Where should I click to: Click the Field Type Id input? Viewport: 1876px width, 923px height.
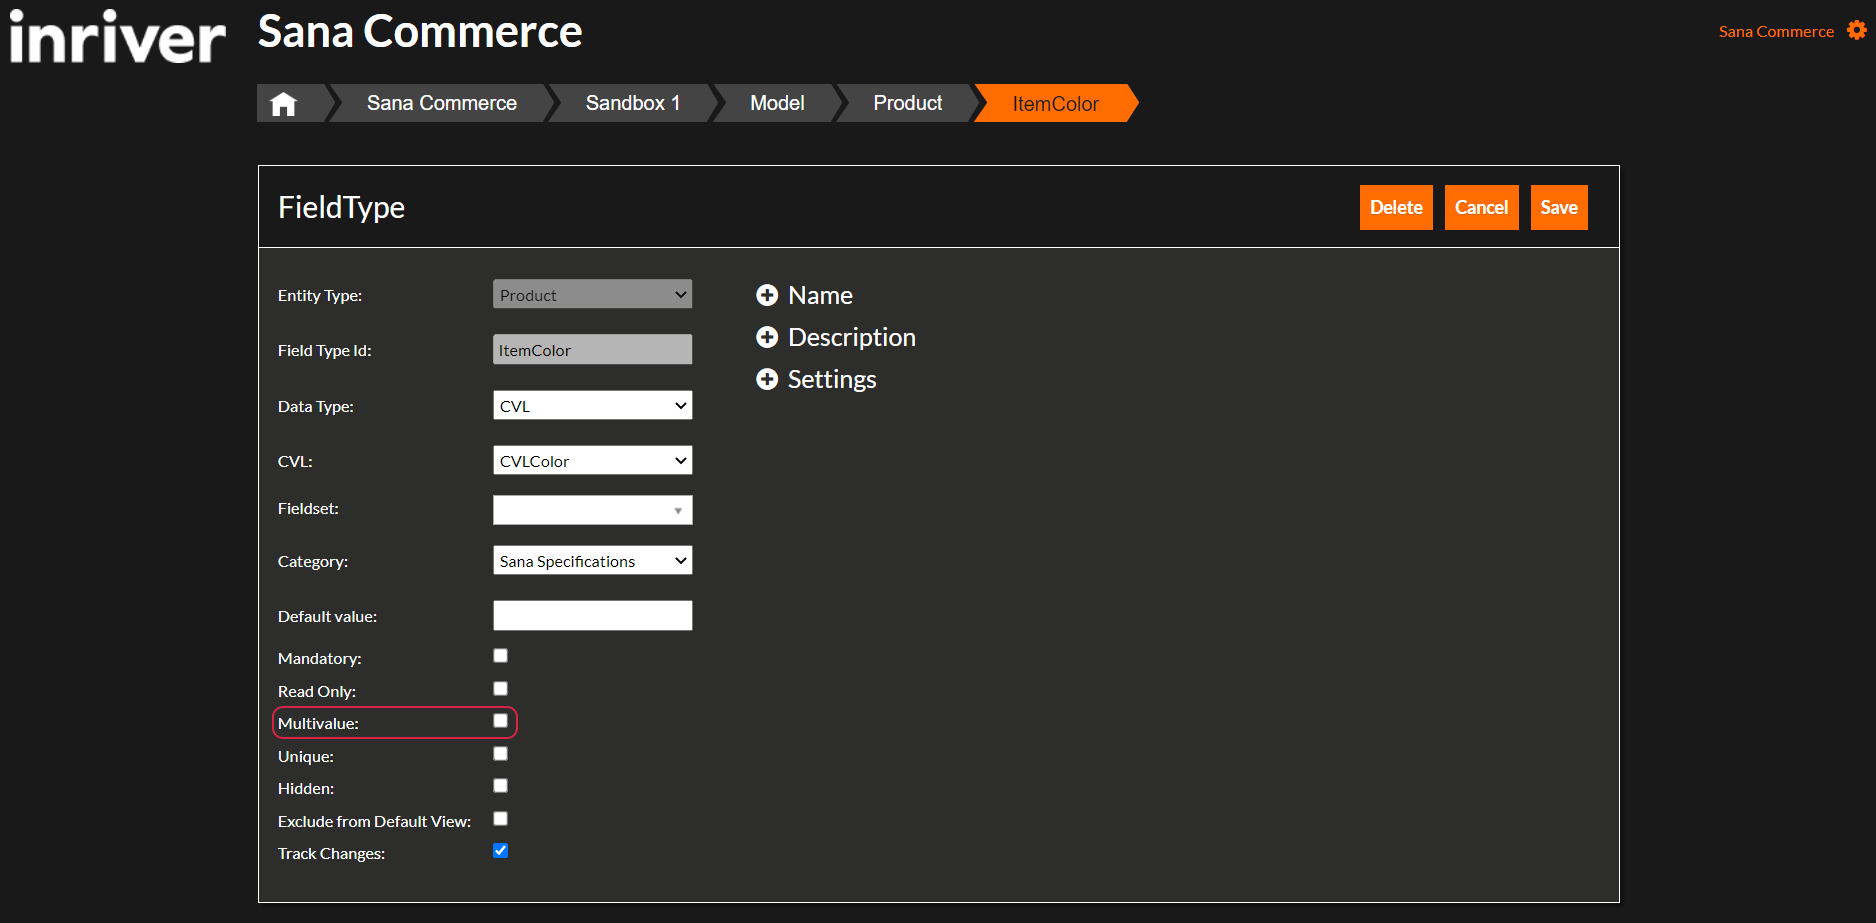pyautogui.click(x=592, y=349)
